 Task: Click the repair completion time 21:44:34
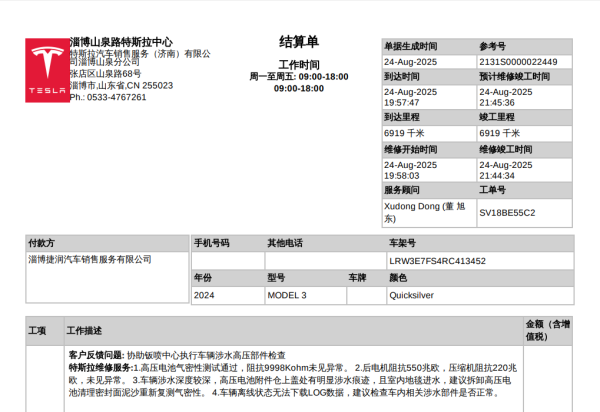click(497, 175)
